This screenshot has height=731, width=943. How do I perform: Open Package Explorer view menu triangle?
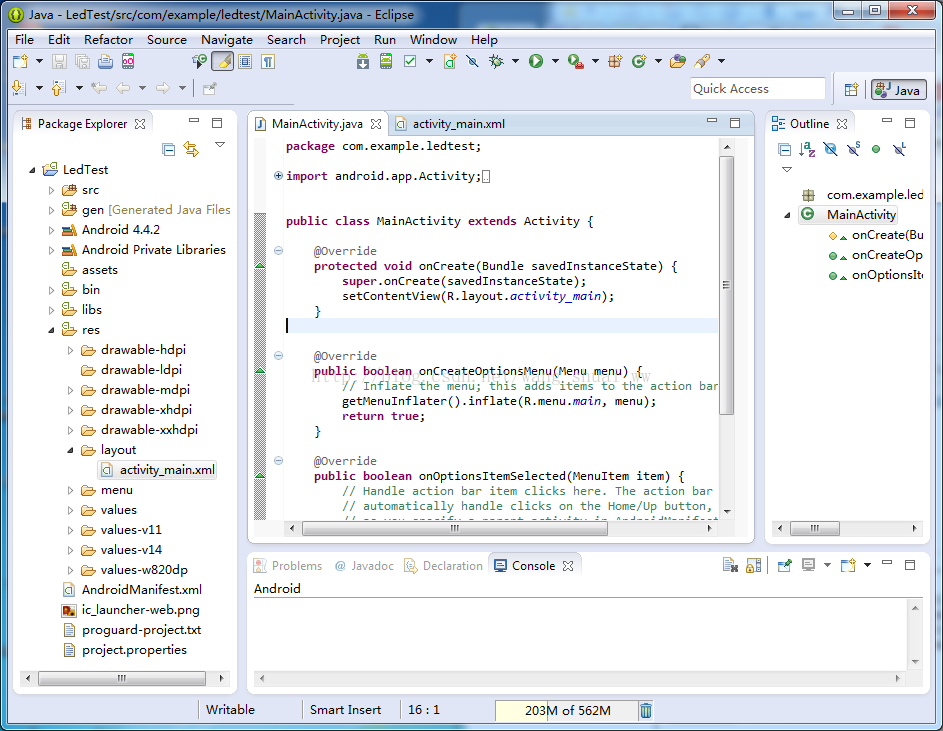[x=220, y=145]
